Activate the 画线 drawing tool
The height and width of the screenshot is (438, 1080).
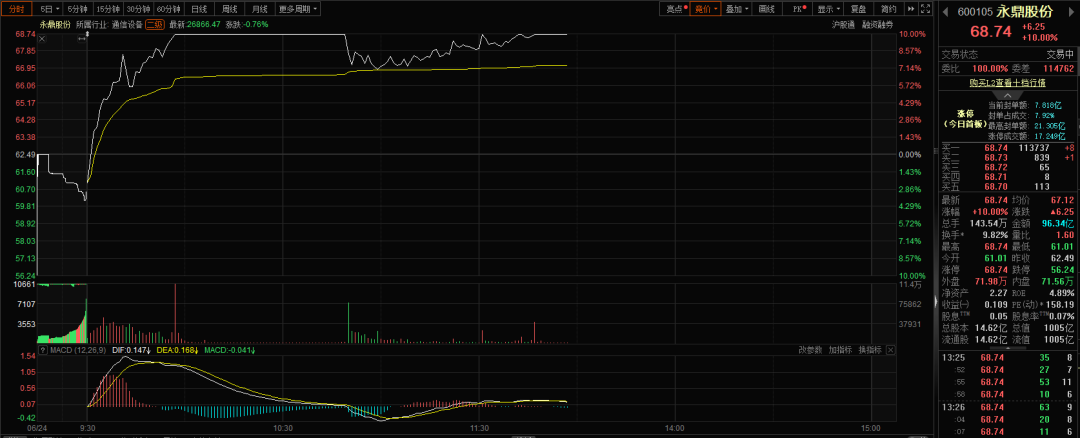[767, 9]
